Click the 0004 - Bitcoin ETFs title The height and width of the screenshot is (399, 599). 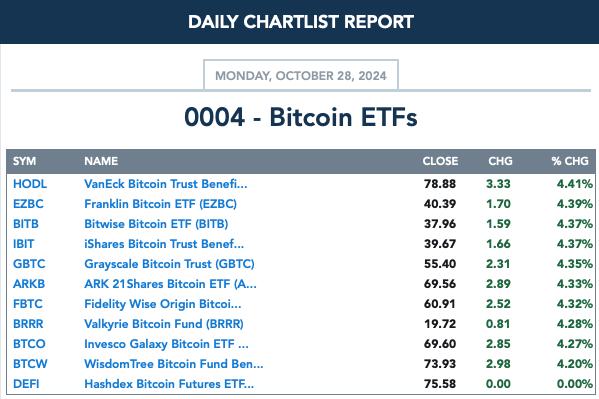tap(301, 117)
